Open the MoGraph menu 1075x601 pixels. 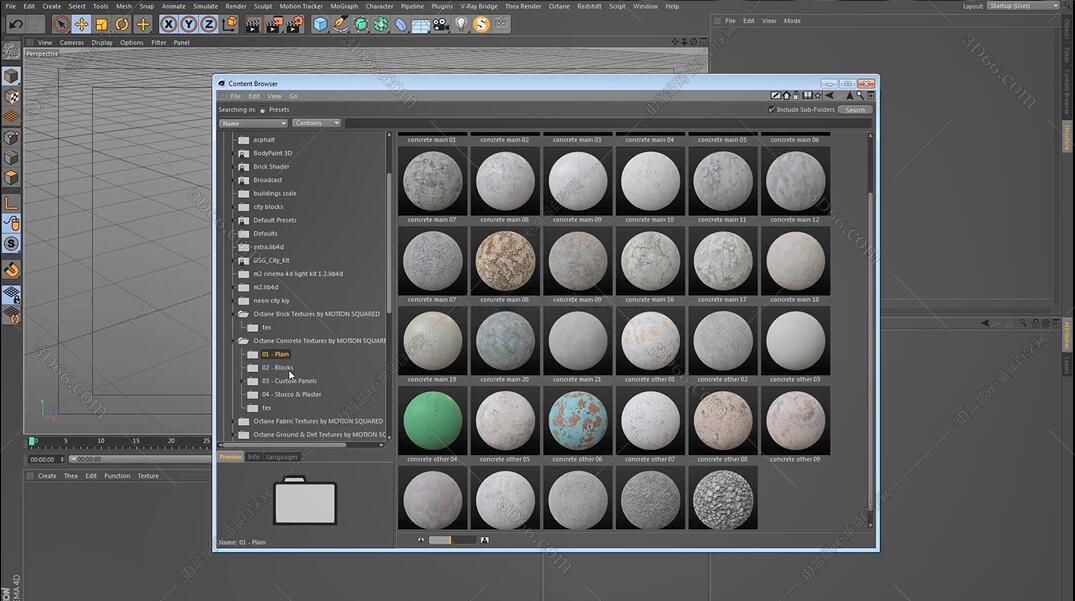[343, 6]
